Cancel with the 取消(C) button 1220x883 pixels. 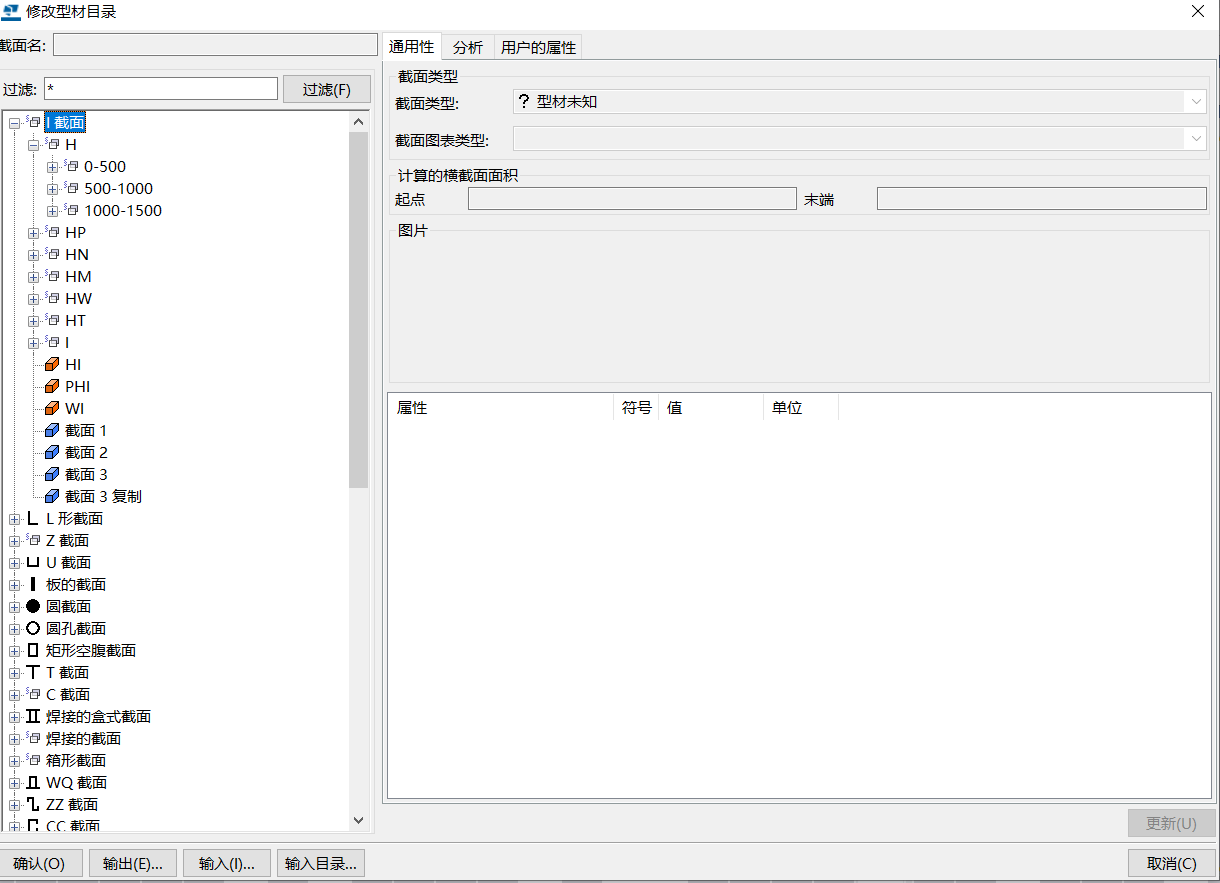click(1172, 864)
